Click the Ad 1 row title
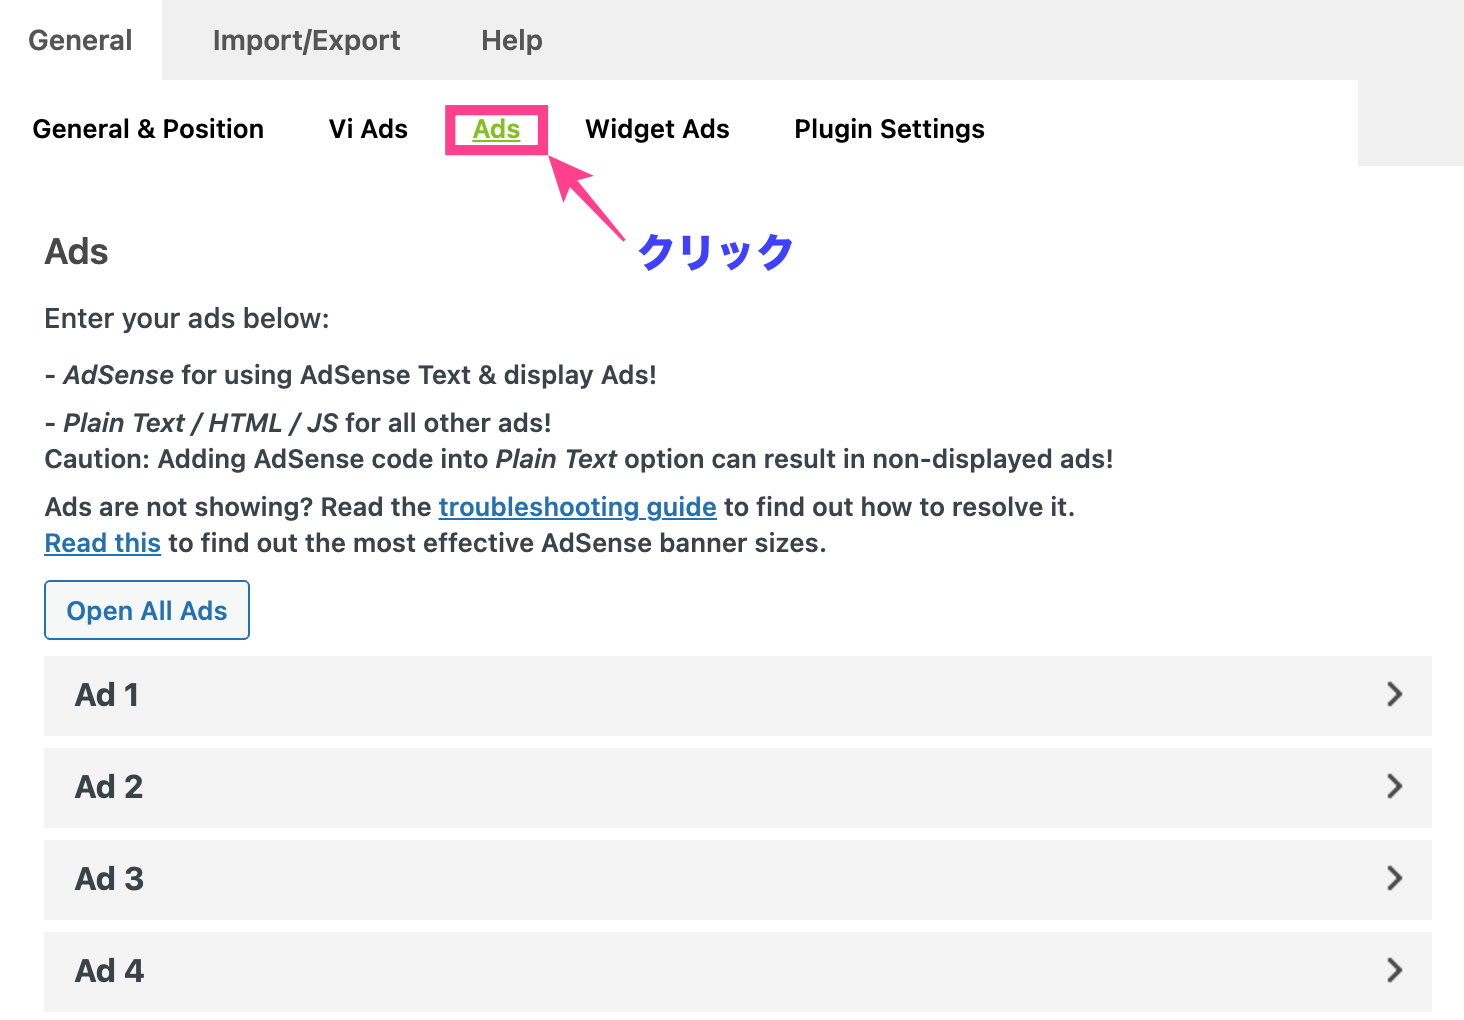This screenshot has height=1020, width=1464. coord(107,695)
